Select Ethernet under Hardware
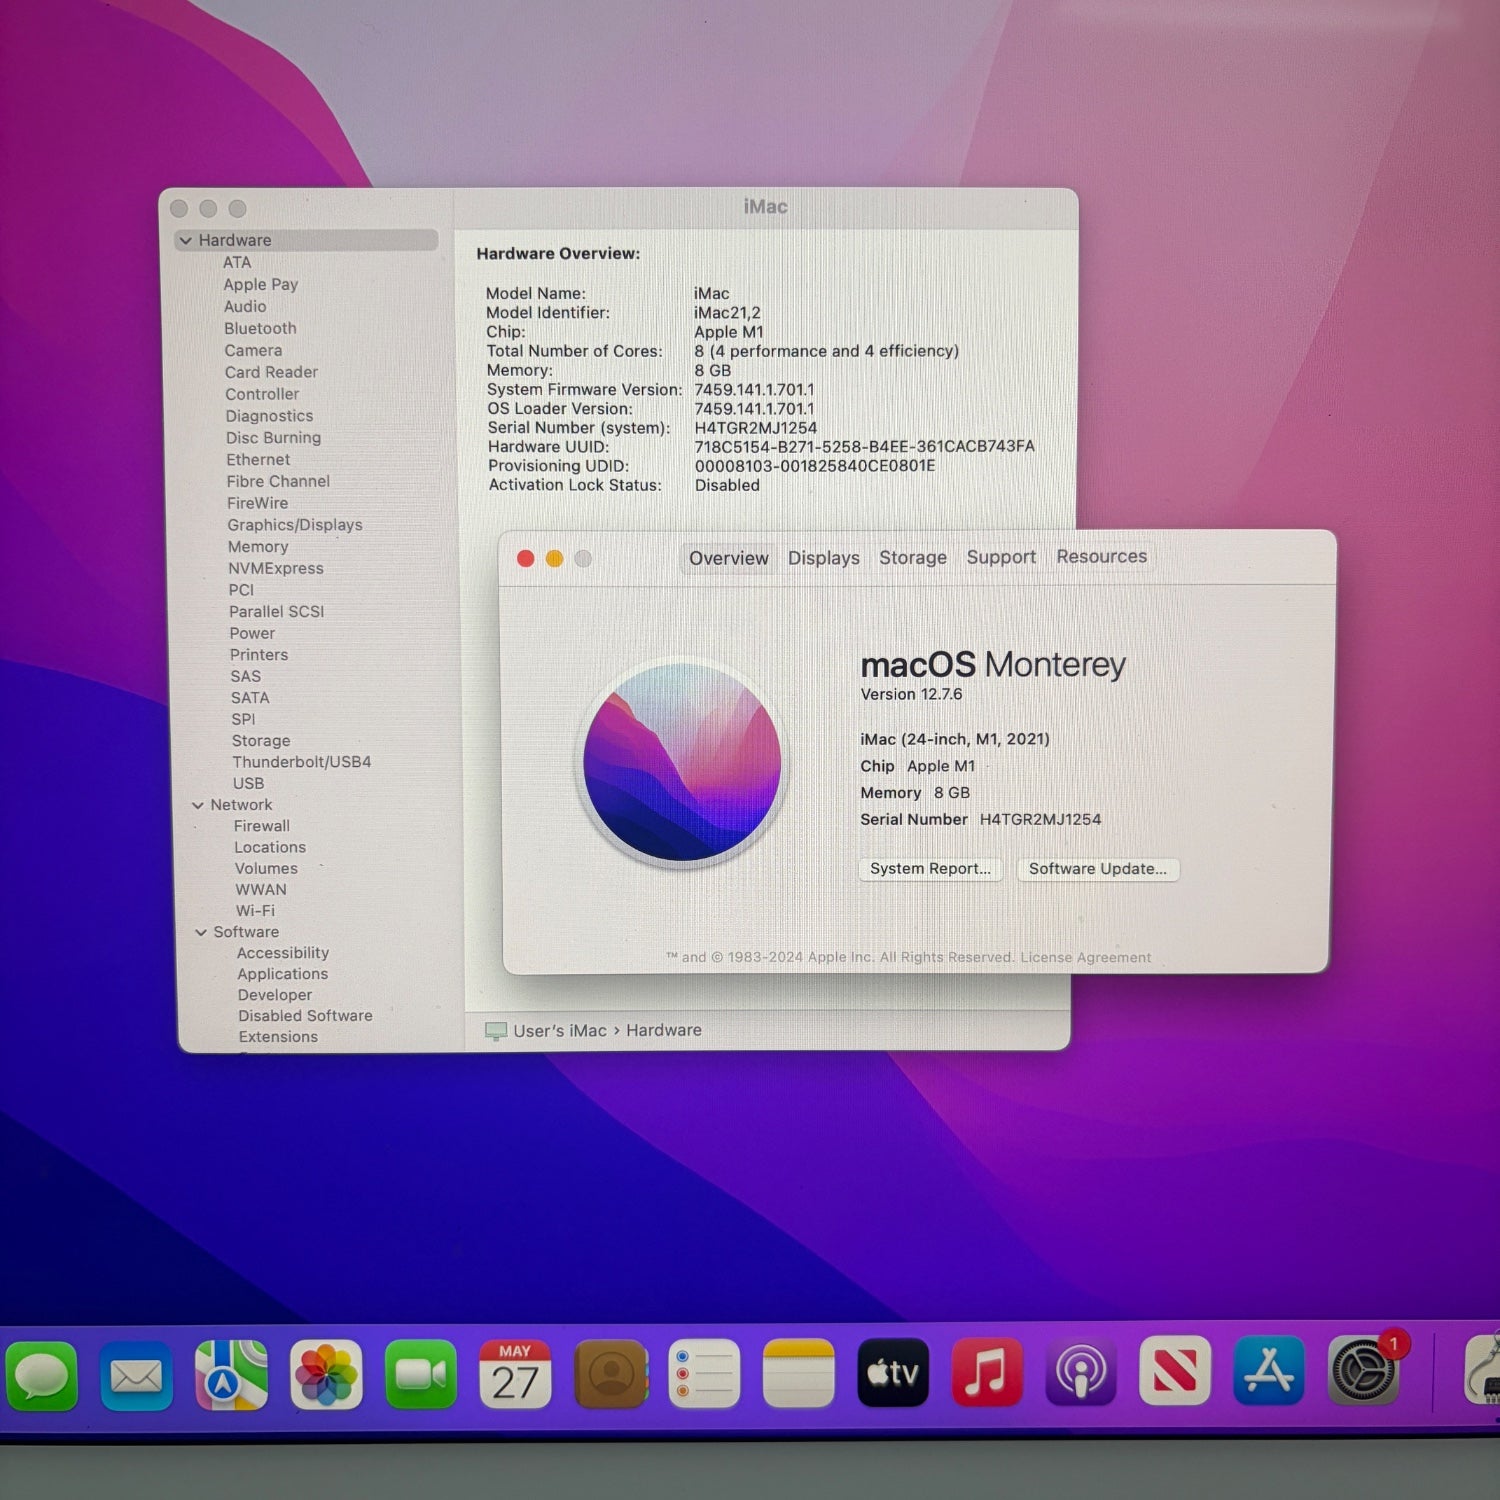1500x1500 pixels. click(x=258, y=459)
